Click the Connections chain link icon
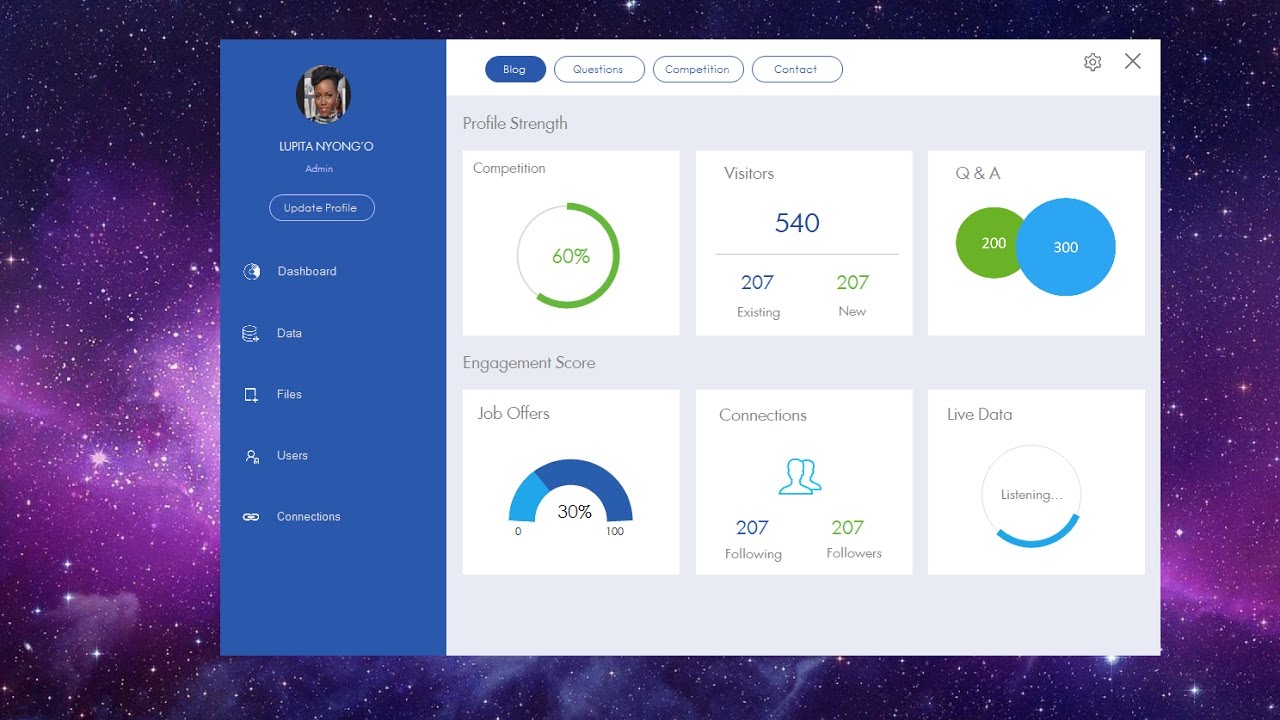Viewport: 1280px width, 720px height. [x=251, y=517]
